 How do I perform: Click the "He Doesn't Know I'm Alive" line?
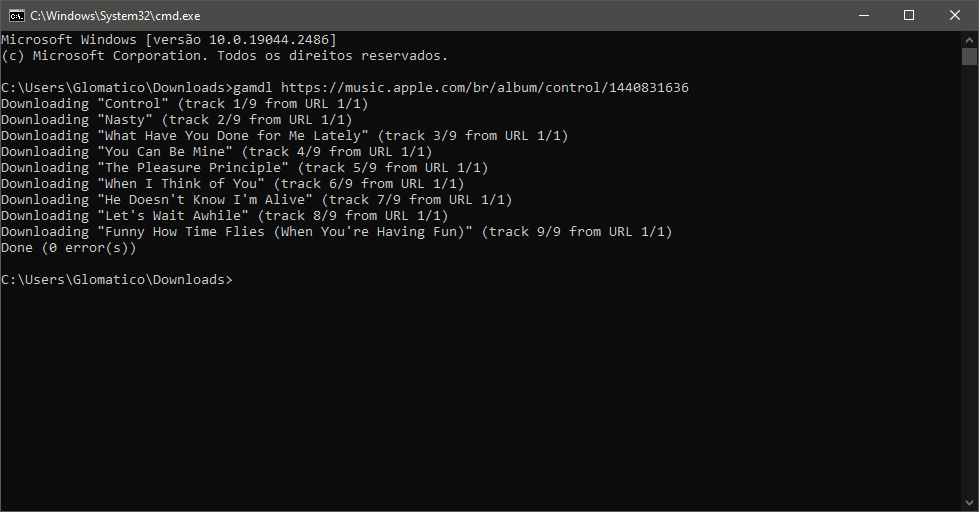tap(256, 200)
